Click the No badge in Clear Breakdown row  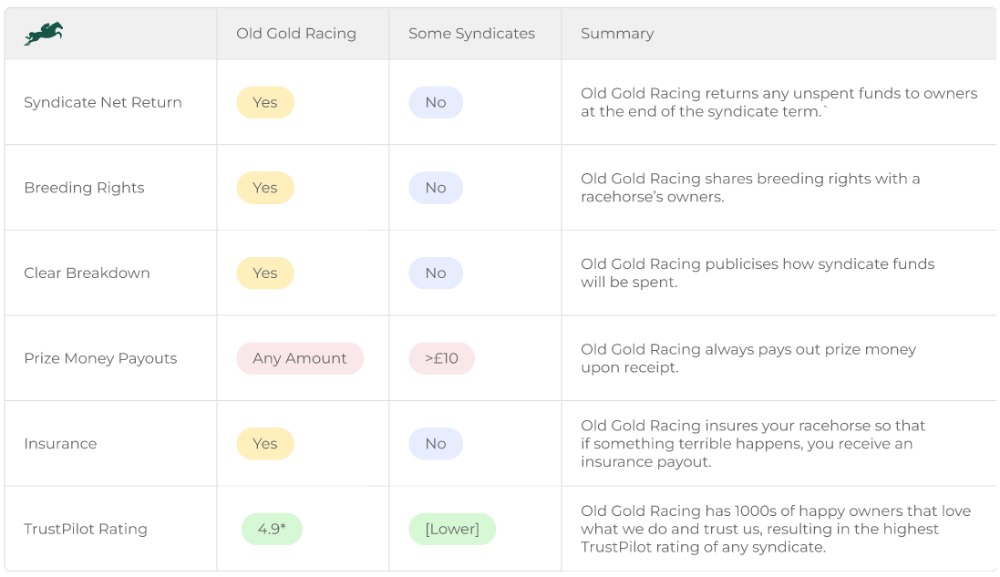point(436,273)
